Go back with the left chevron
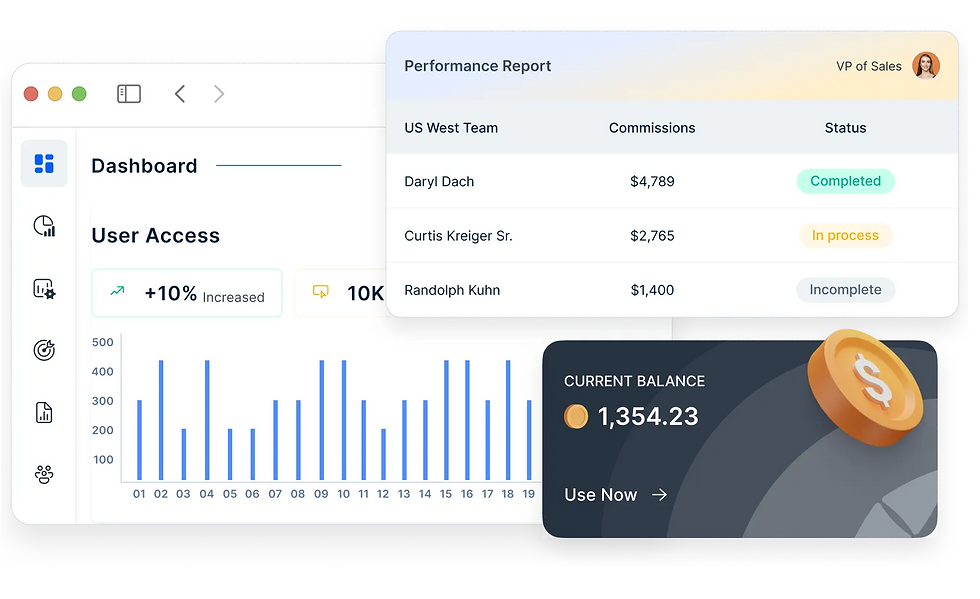 click(x=180, y=94)
